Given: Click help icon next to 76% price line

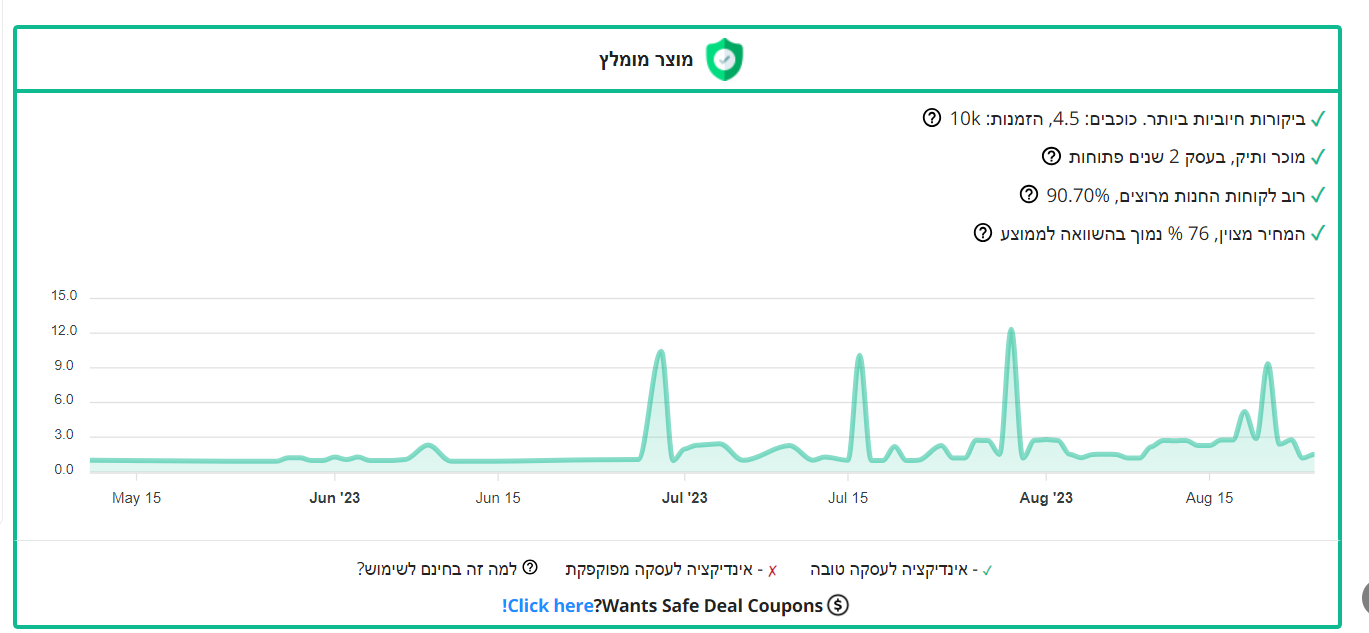Looking at the screenshot, I should point(983,233).
